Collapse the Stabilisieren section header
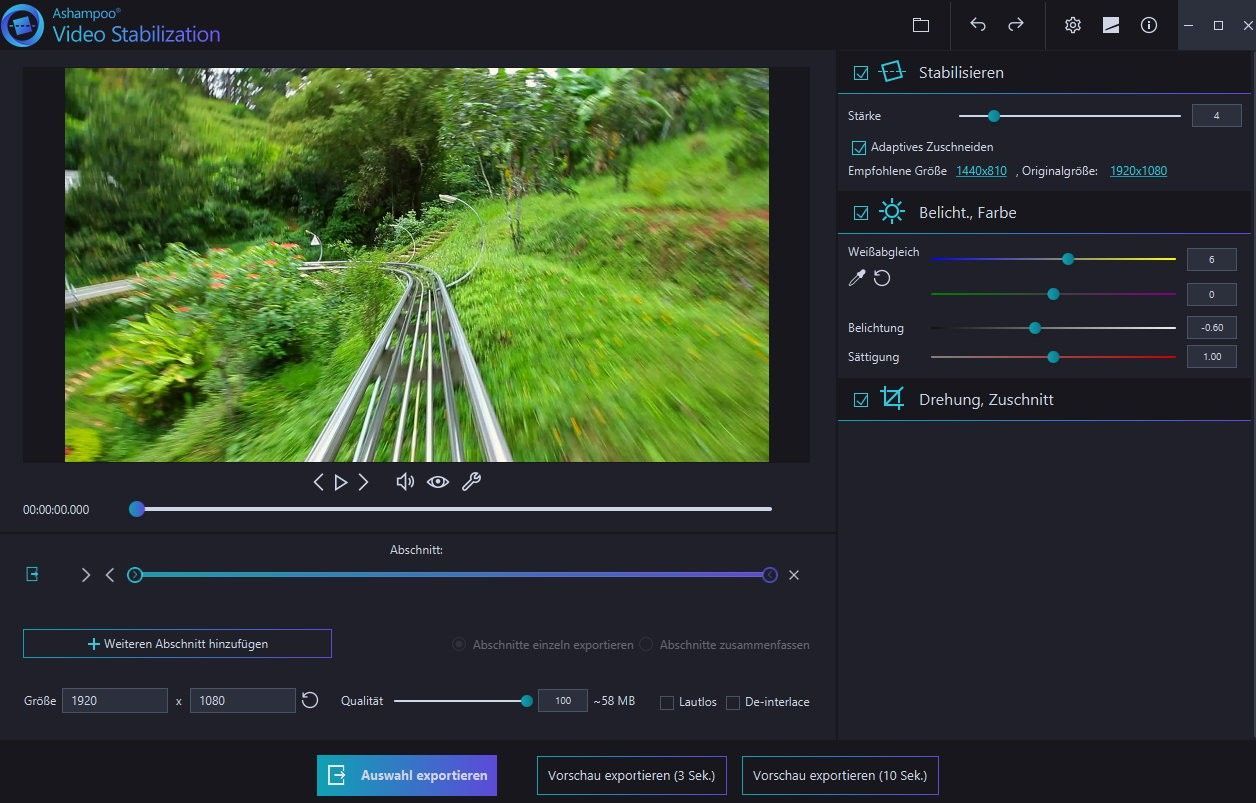The image size is (1256, 803). coord(960,73)
